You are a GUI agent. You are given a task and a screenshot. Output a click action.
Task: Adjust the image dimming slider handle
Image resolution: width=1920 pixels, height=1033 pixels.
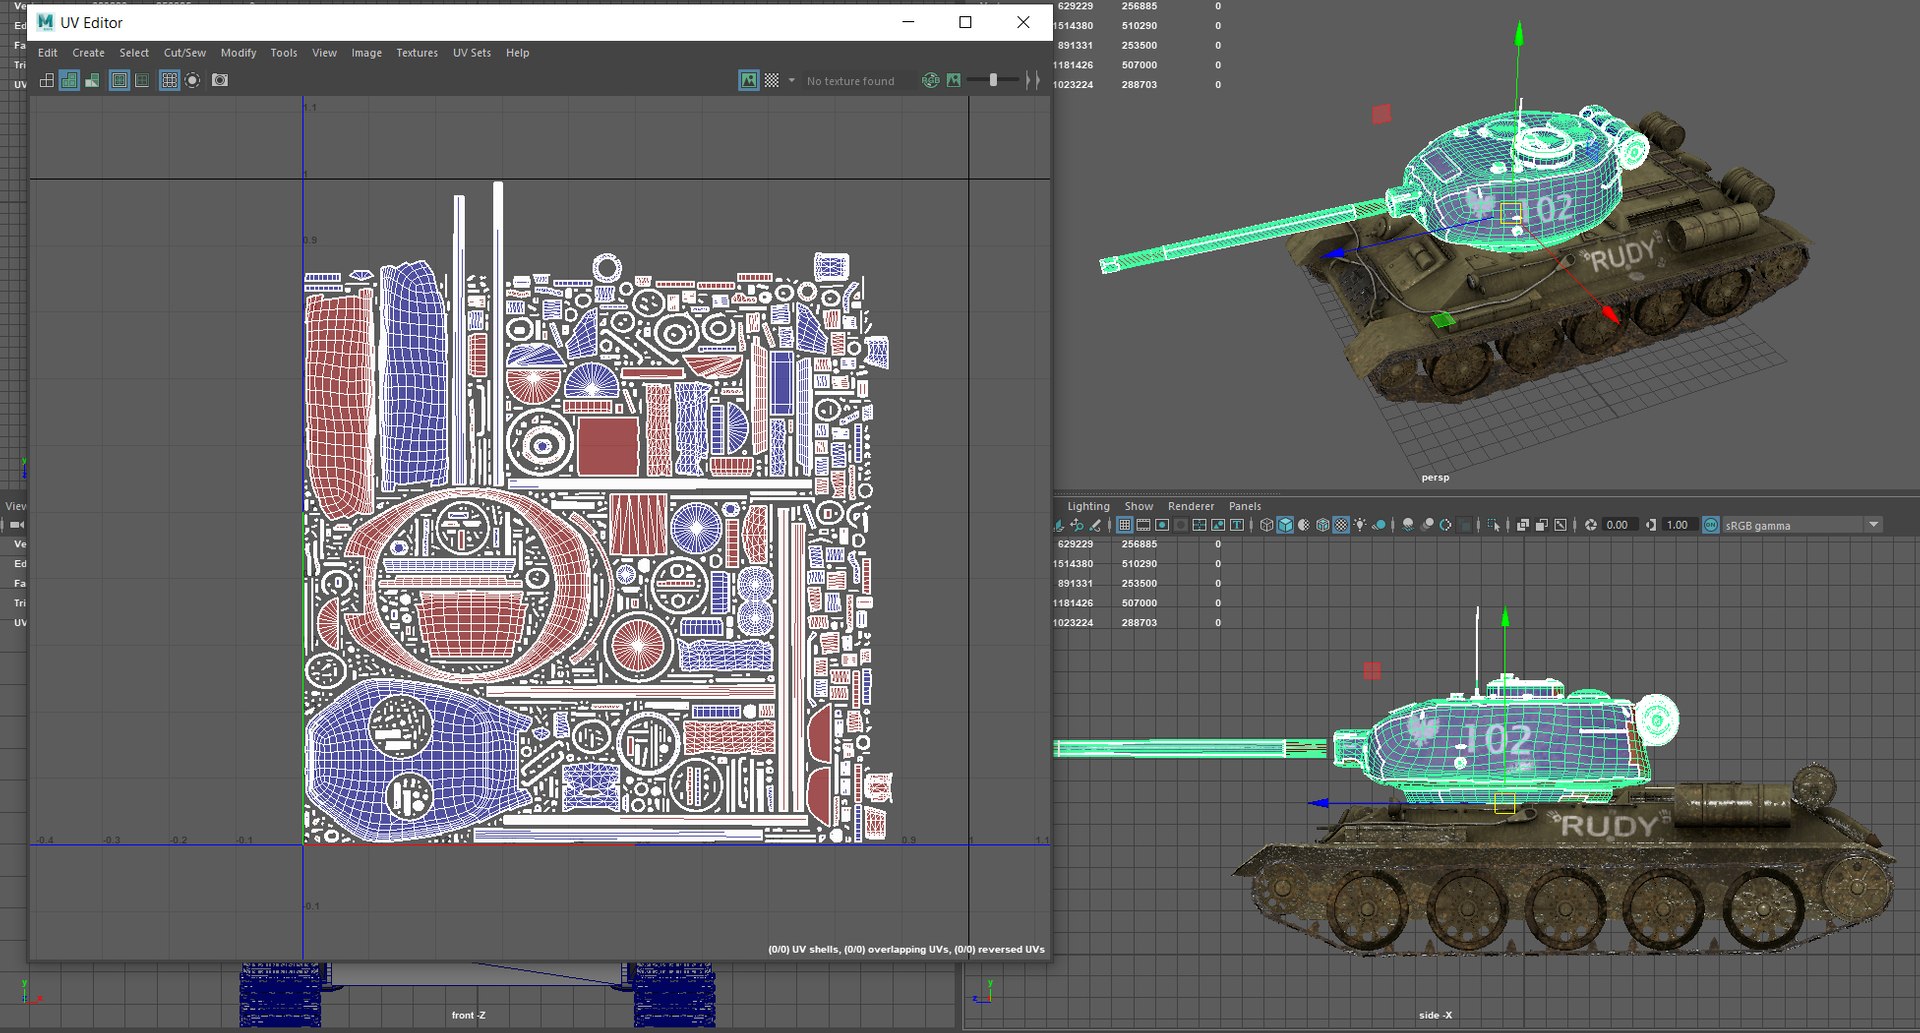coord(993,80)
